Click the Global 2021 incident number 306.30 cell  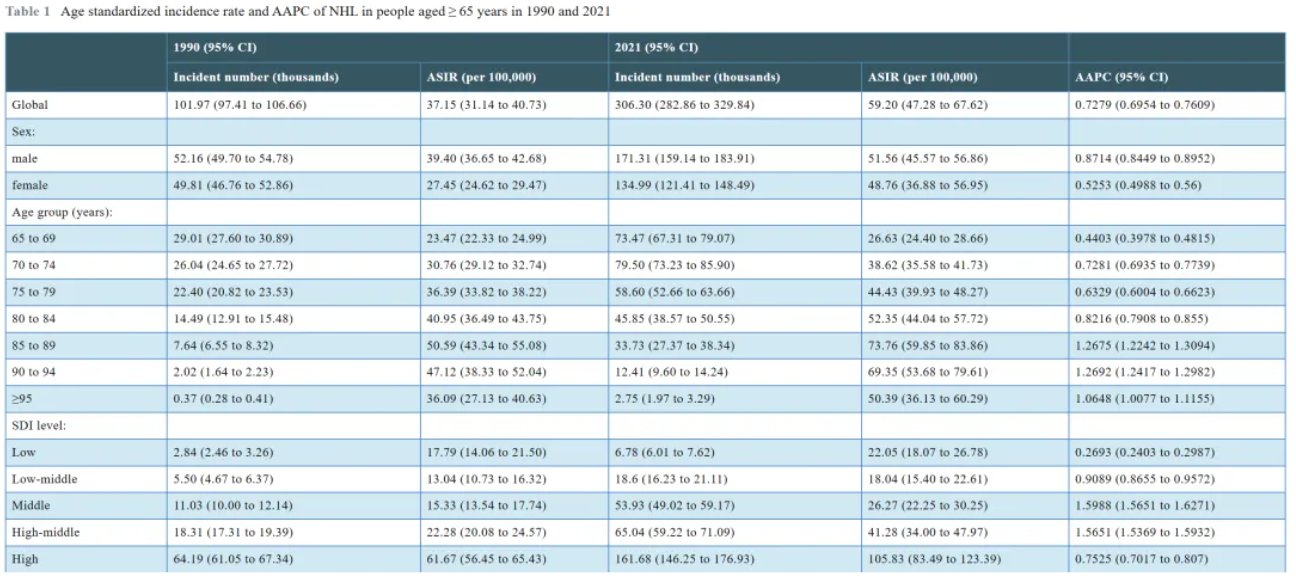694,105
